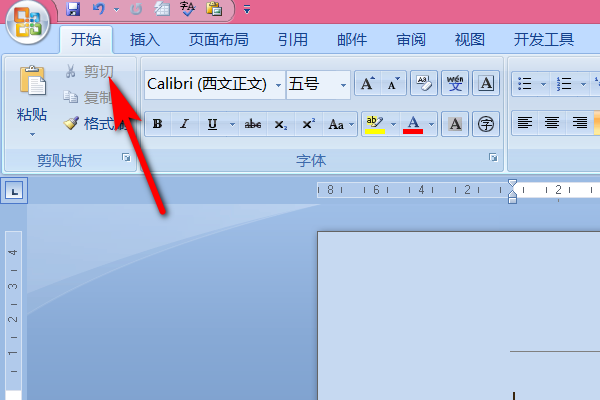
Task: Open the highlight color dropdown arrow
Action: point(393,124)
